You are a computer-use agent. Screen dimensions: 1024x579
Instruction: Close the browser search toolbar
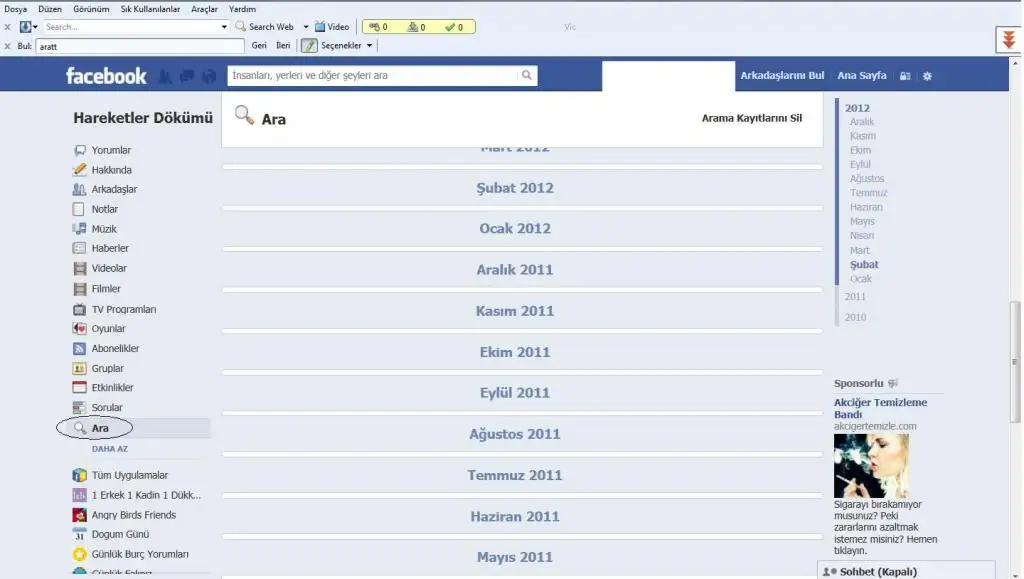click(8, 27)
